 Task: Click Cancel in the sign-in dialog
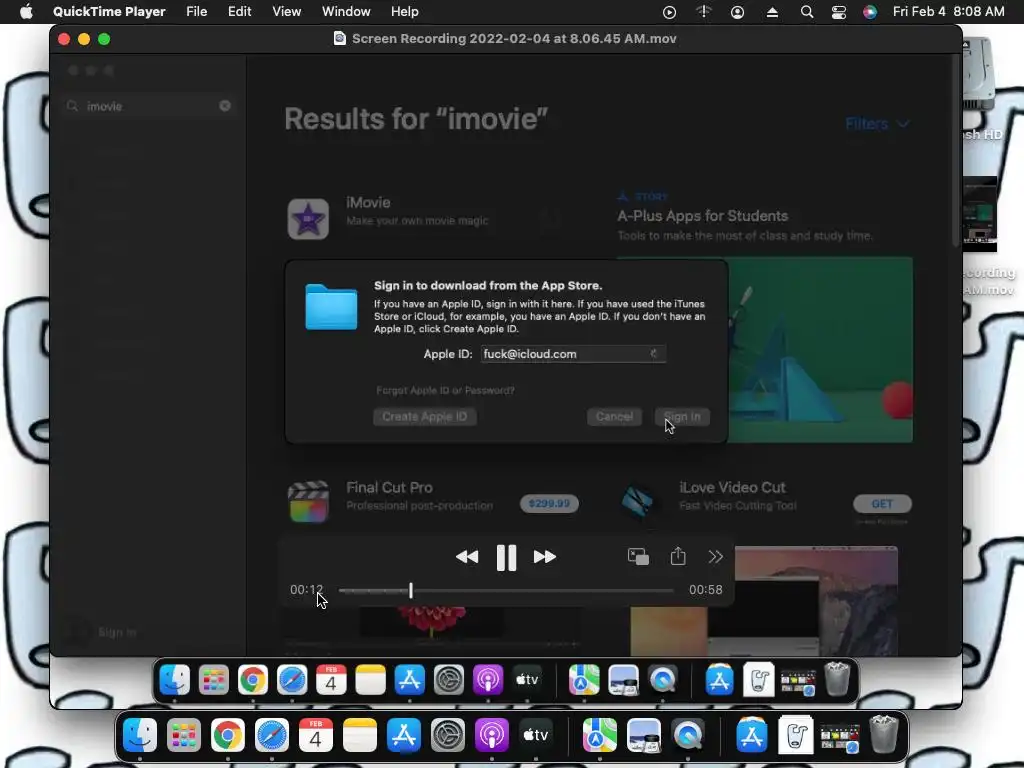[614, 417]
